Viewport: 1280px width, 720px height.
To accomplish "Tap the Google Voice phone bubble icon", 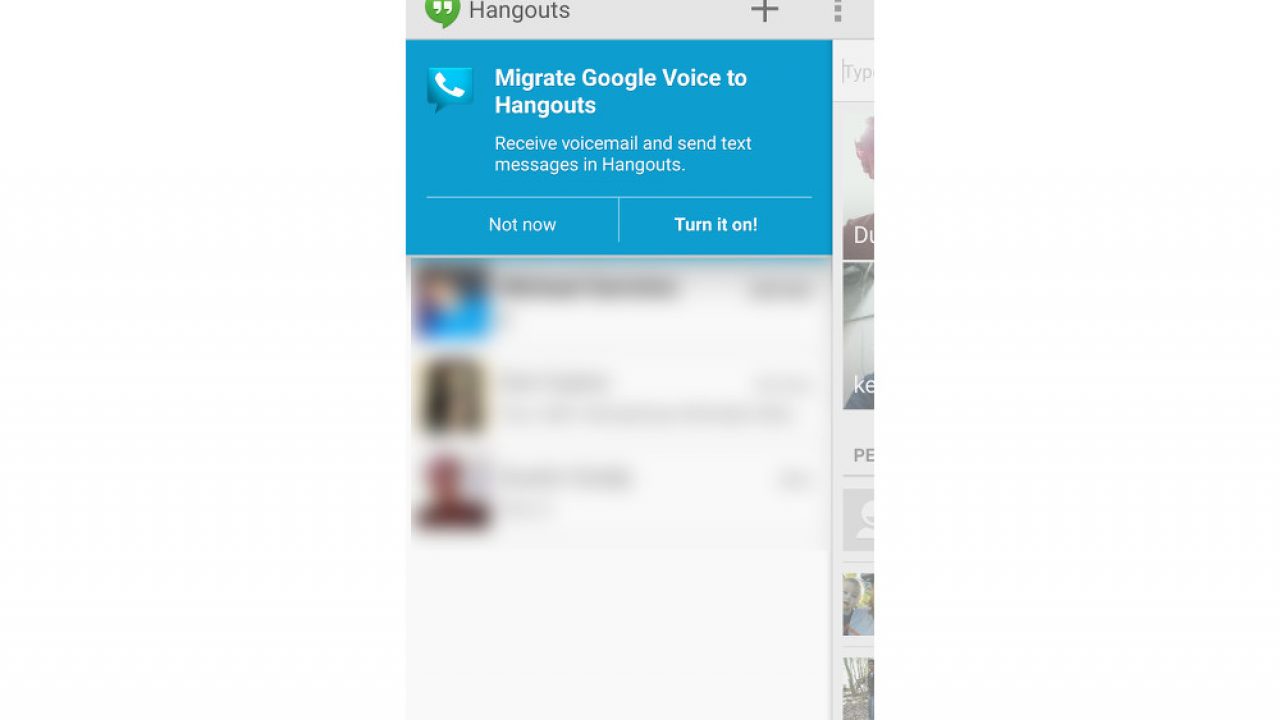I will pyautogui.click(x=450, y=89).
